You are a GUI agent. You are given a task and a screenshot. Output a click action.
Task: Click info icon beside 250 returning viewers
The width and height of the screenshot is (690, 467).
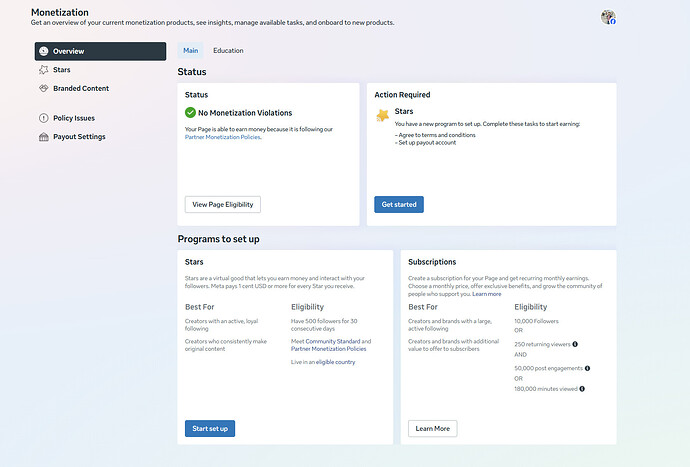[574, 344]
